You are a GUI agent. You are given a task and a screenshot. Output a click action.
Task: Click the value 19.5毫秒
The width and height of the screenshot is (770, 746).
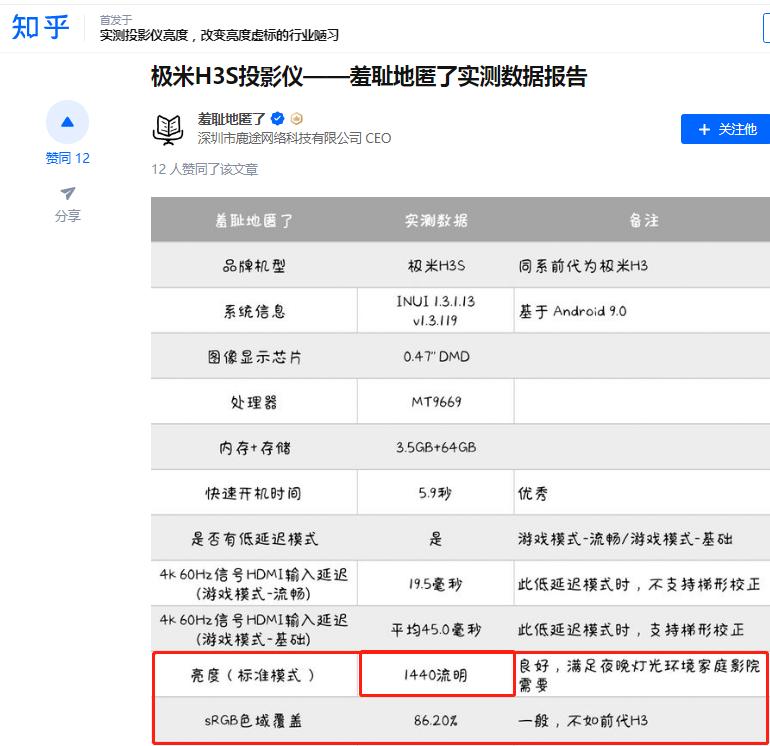(x=435, y=584)
